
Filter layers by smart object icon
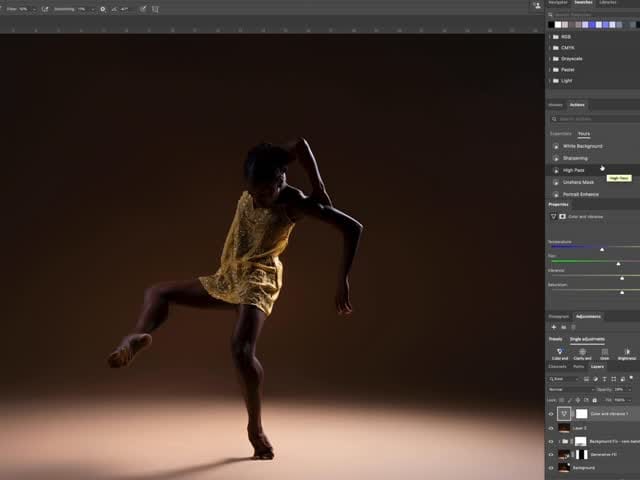point(622,379)
